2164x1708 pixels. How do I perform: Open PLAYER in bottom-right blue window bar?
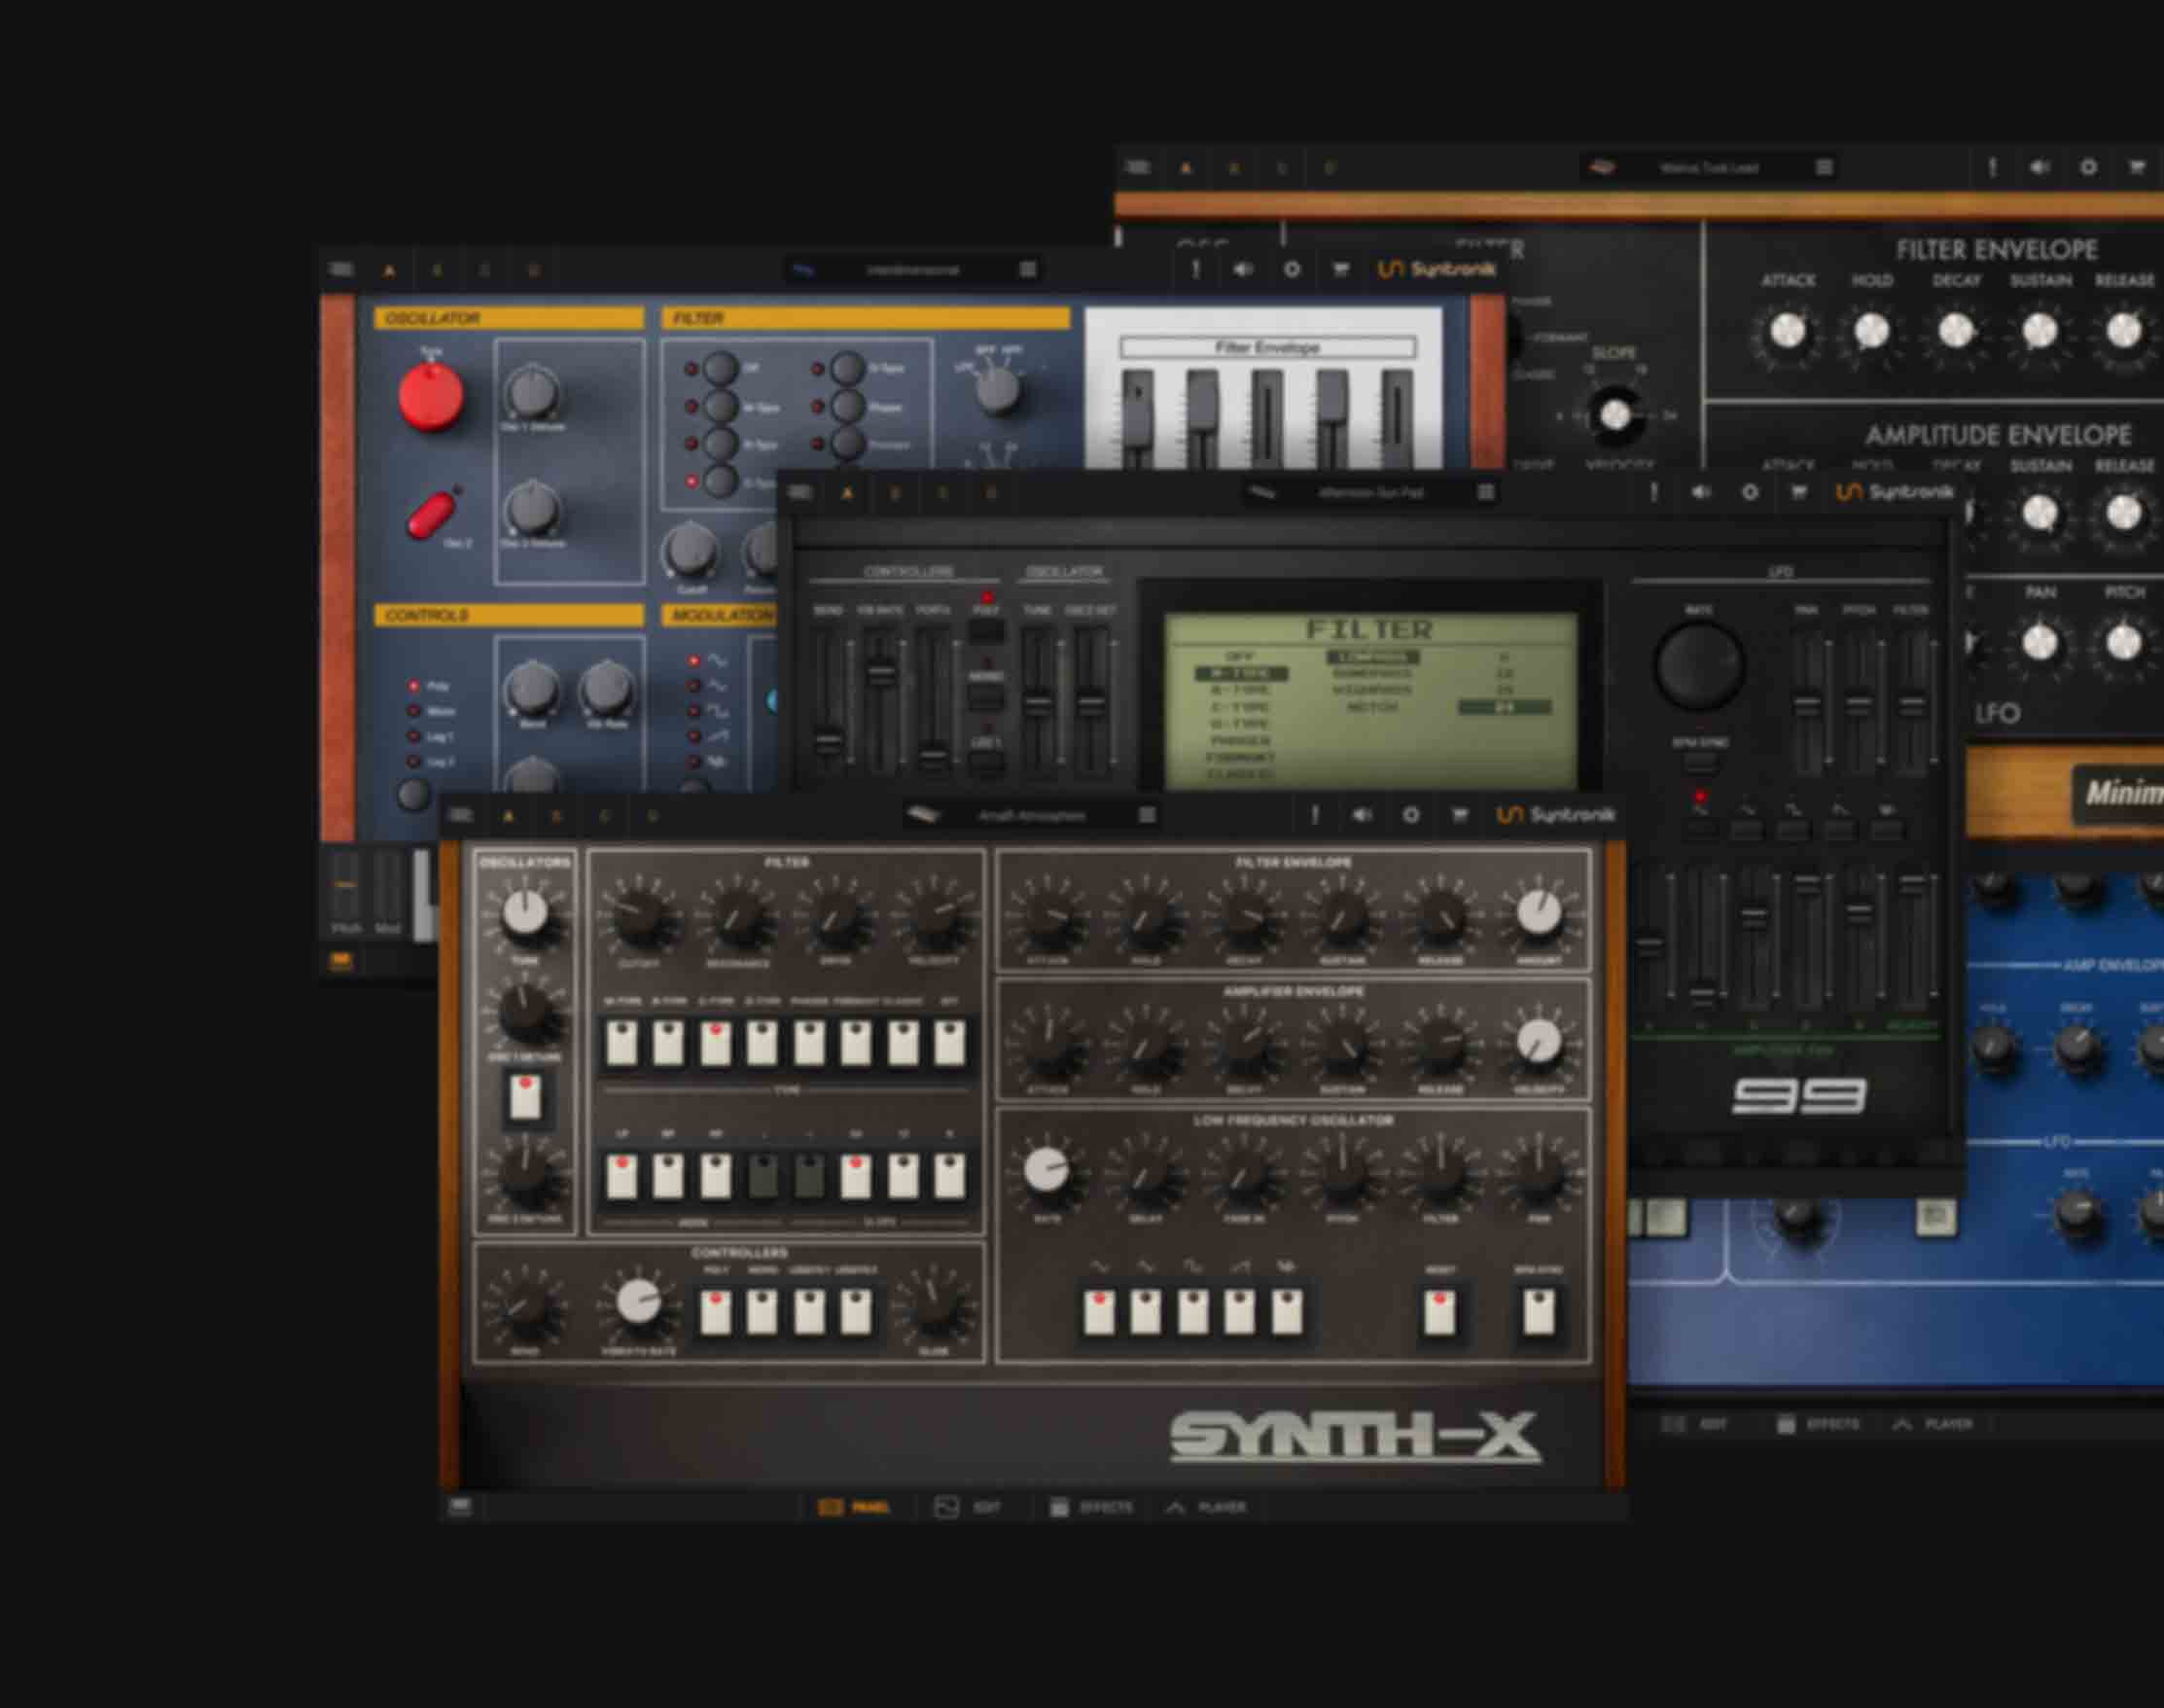[x=1934, y=1424]
